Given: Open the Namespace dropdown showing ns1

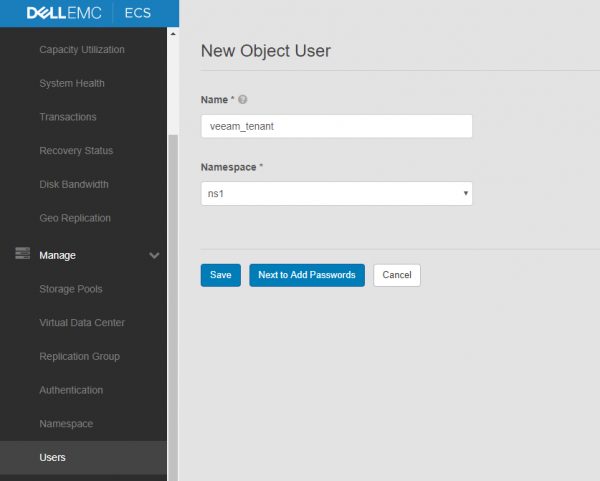Looking at the screenshot, I should pyautogui.click(x=336, y=193).
